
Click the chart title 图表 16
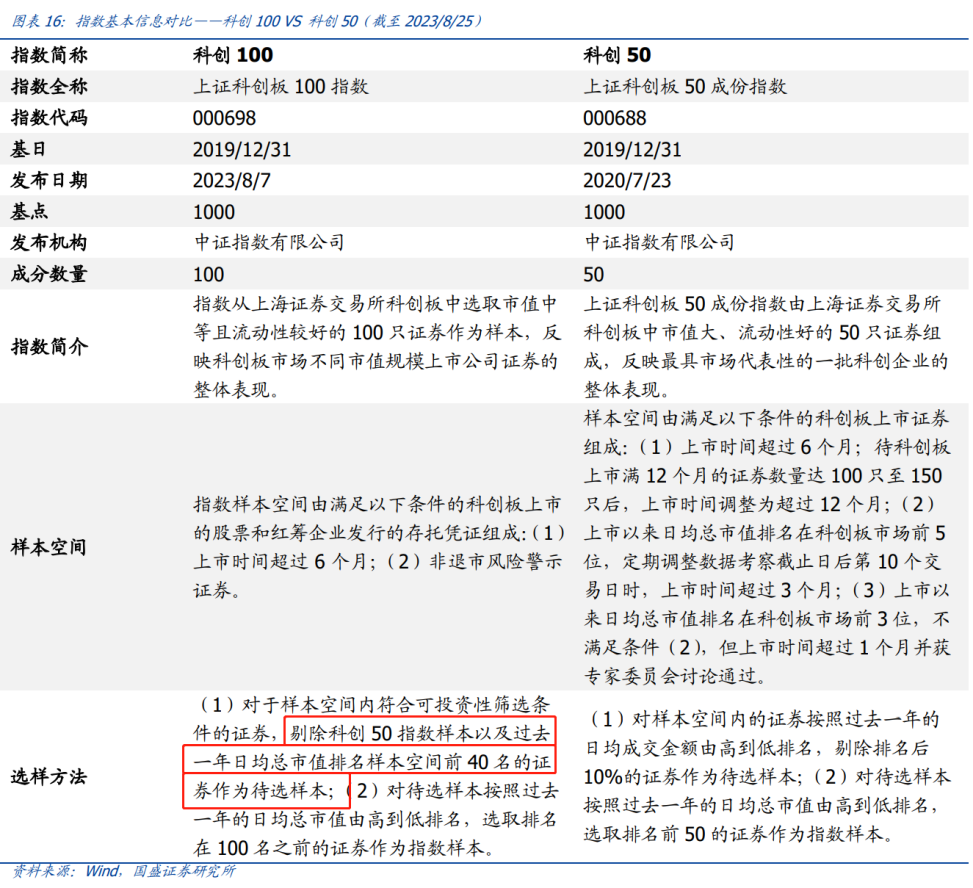tap(246, 21)
